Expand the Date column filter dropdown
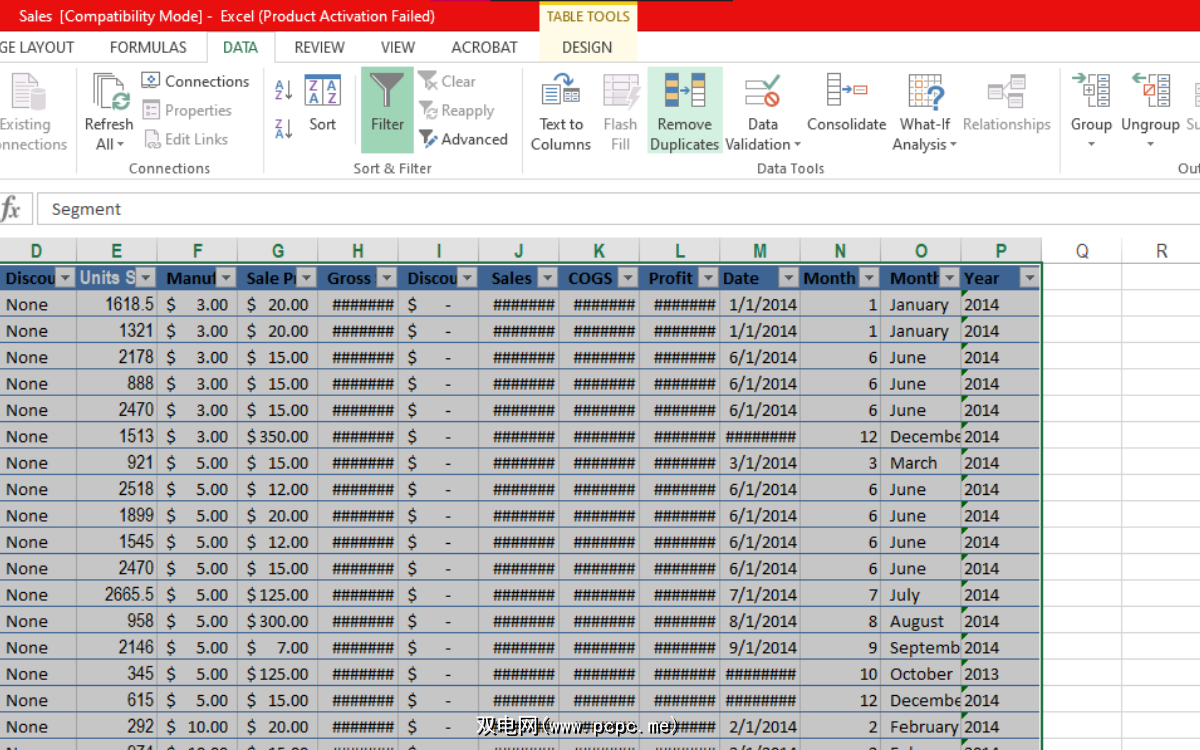Image resolution: width=1200 pixels, height=750 pixels. (x=788, y=279)
